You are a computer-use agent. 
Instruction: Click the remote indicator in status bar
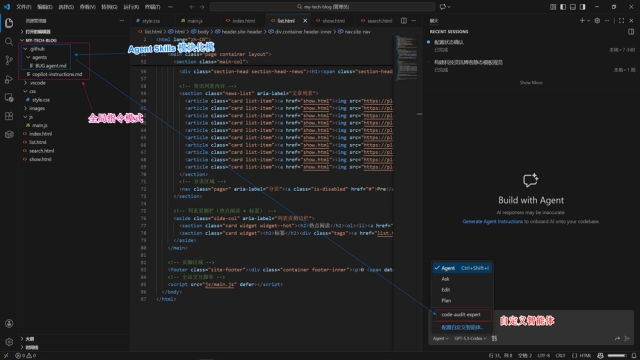point(6,356)
